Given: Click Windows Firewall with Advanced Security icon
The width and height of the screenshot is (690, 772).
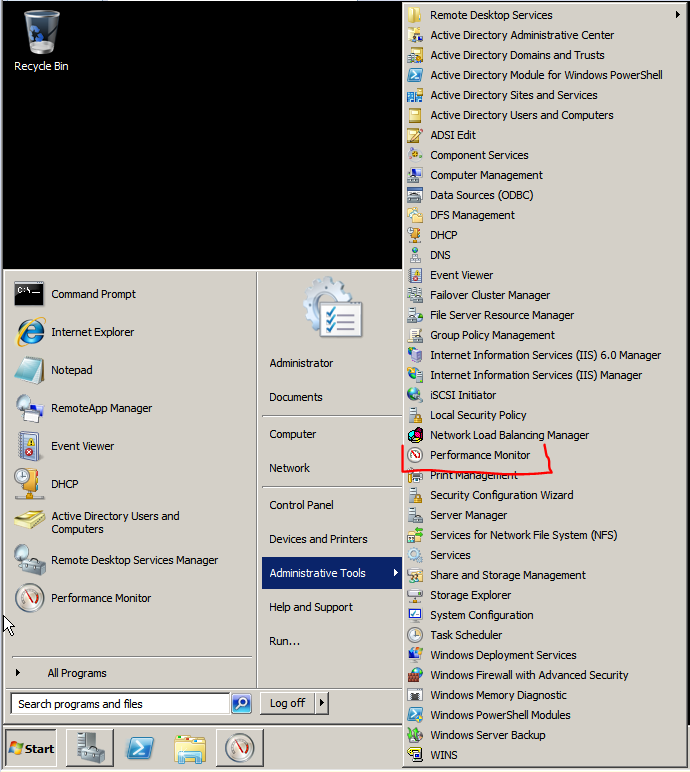Looking at the screenshot, I should coord(415,675).
